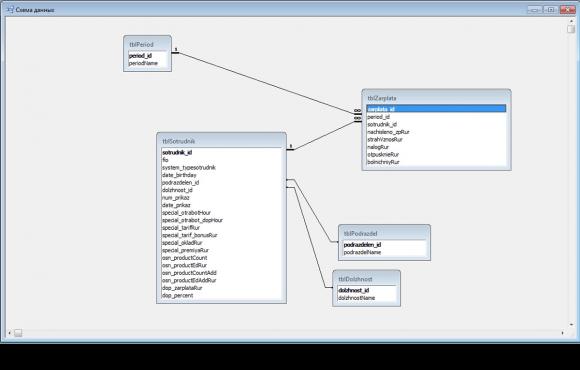Viewport: 580px width, 370px height.
Task: Select dolzhnostName in tblDolzhnost
Action: point(367,298)
